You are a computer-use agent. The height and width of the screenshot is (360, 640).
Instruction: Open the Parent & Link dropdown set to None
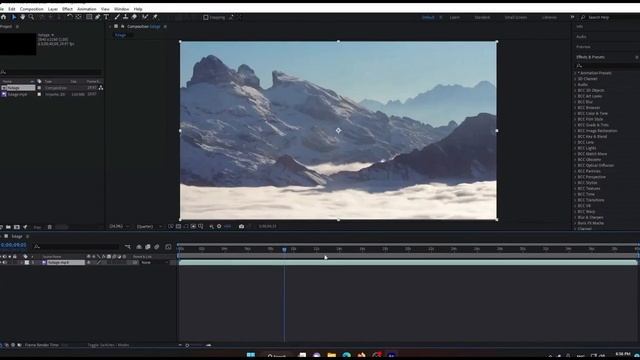click(155, 262)
